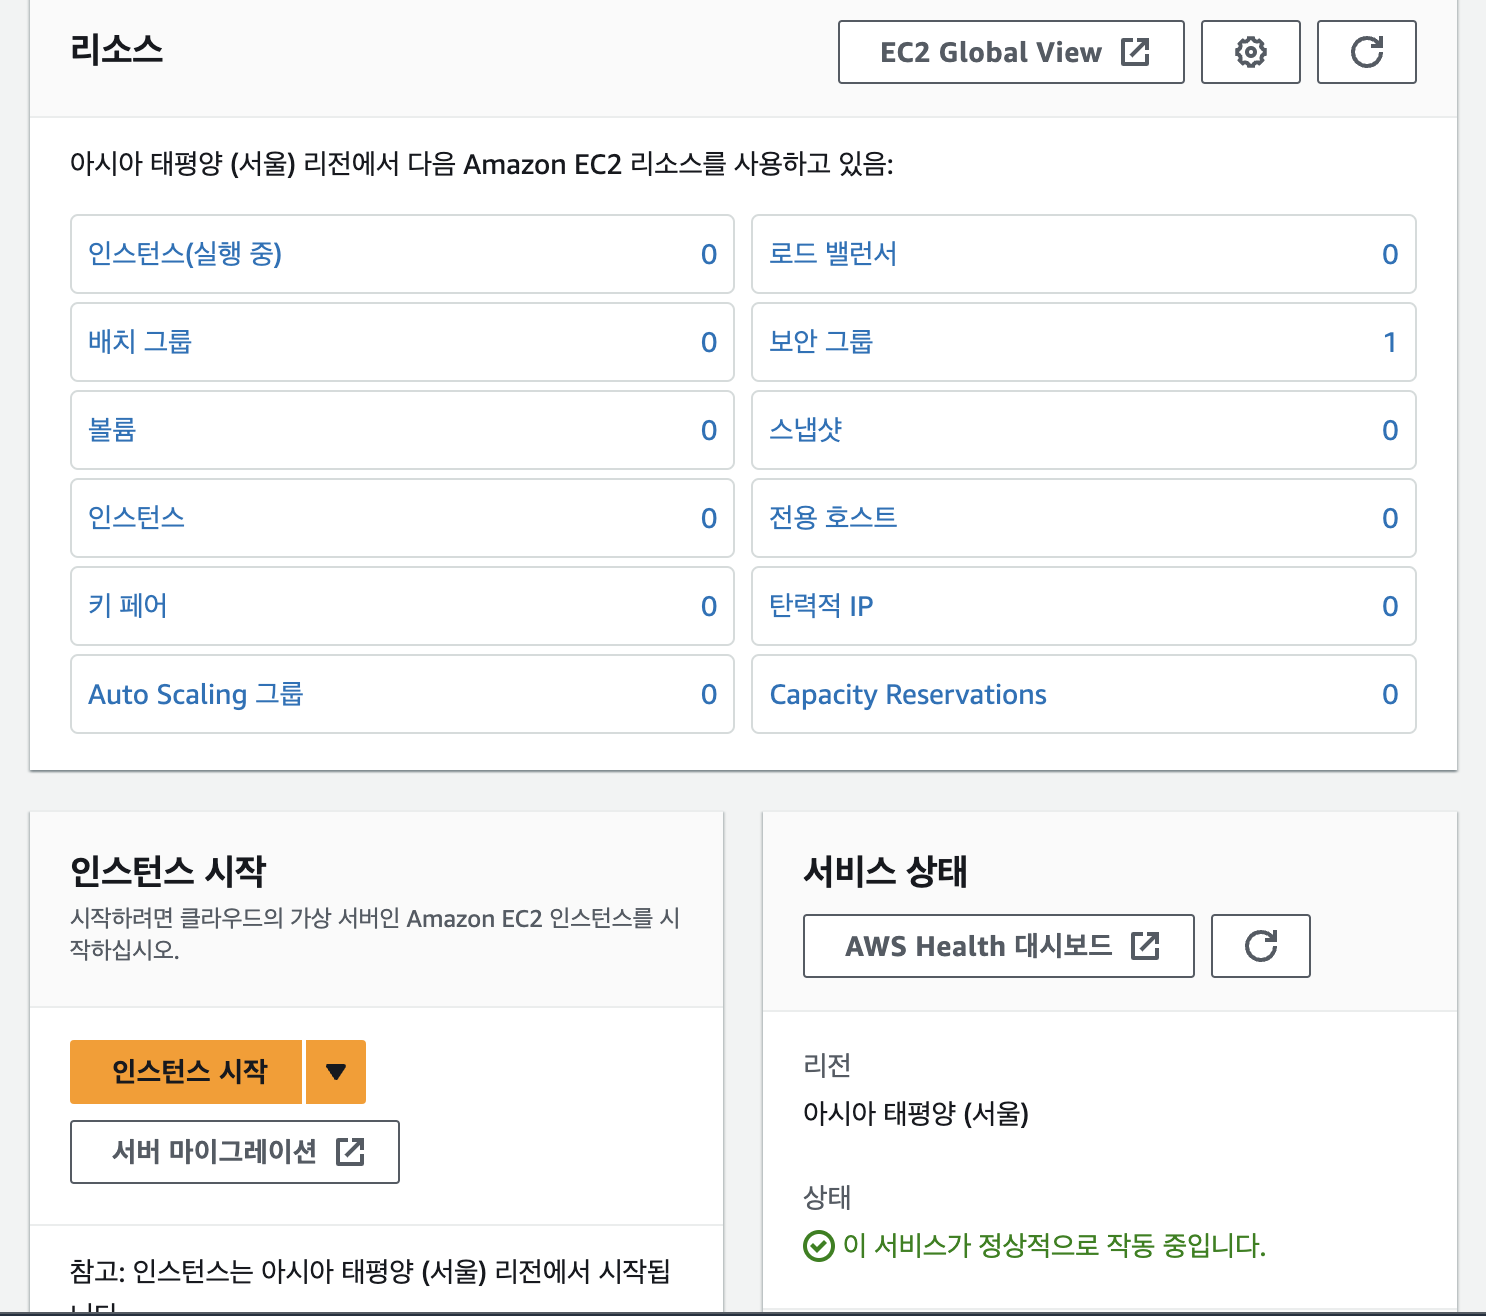Open the 로드 밸런서 list

point(834,254)
